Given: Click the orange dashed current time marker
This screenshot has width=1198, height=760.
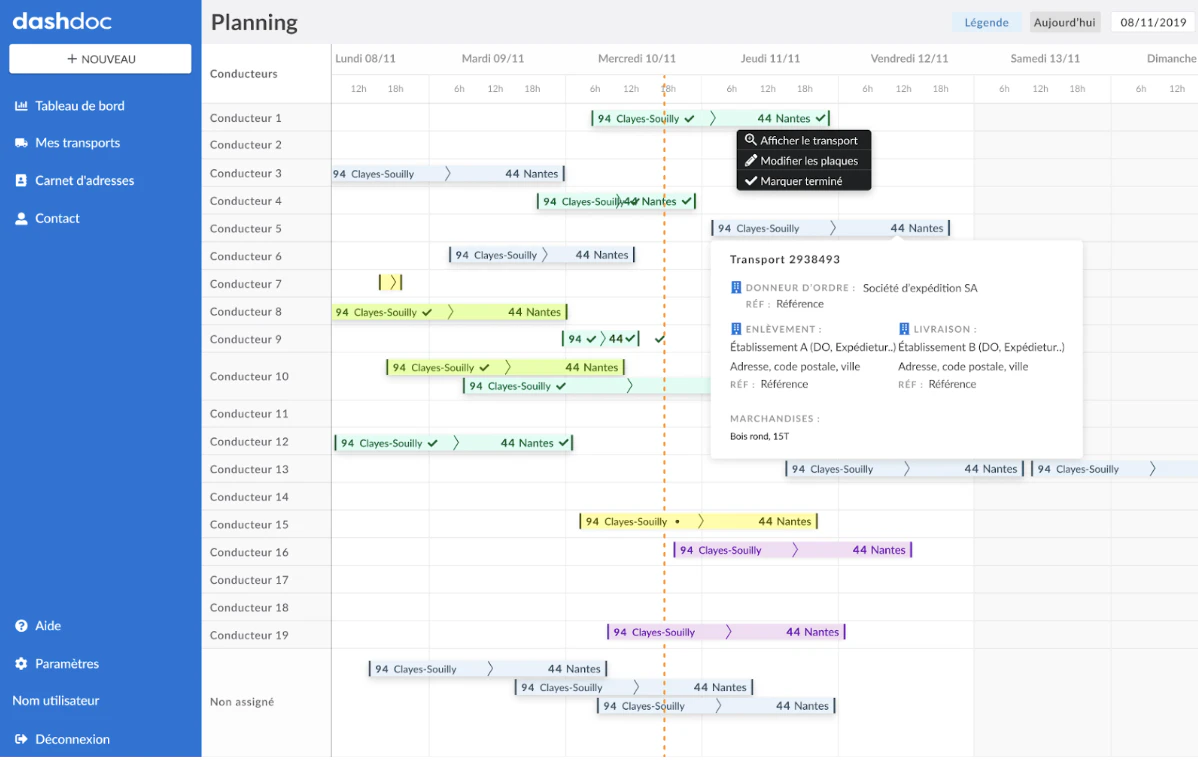Looking at the screenshot, I should 664,416.
